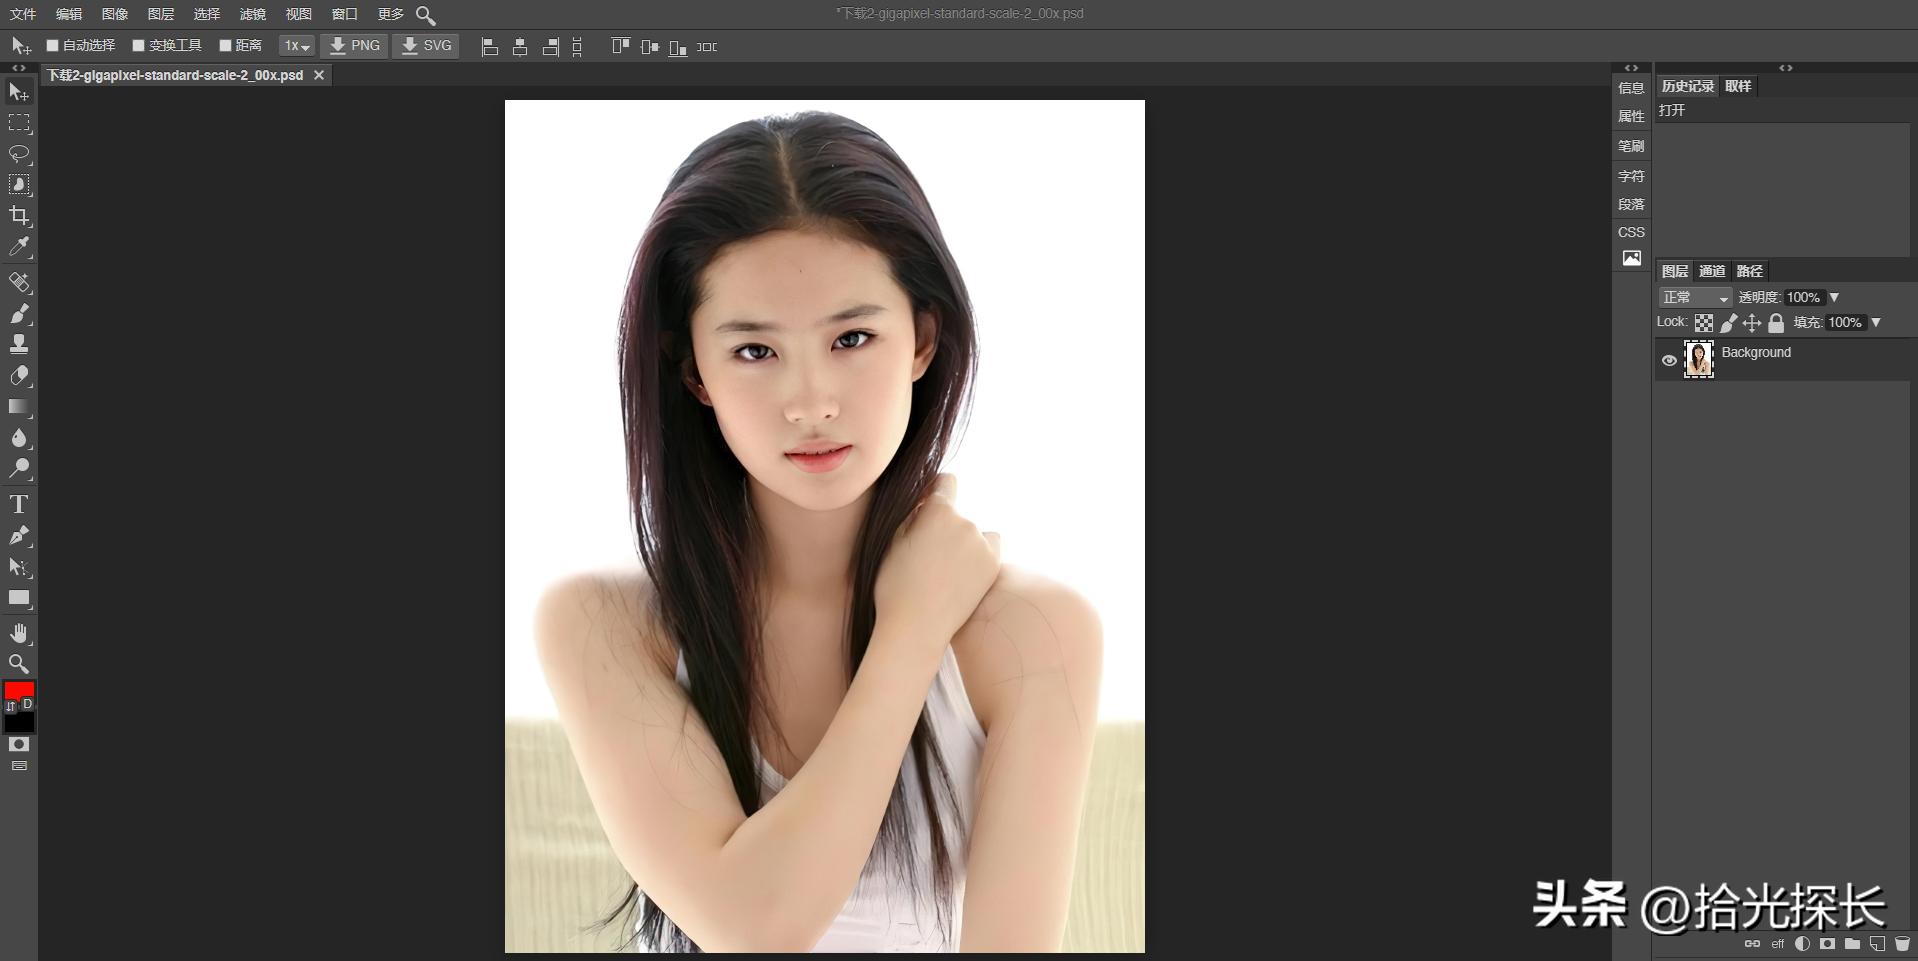
Task: Hide the Background layer with the eye icon
Action: tap(1669, 360)
